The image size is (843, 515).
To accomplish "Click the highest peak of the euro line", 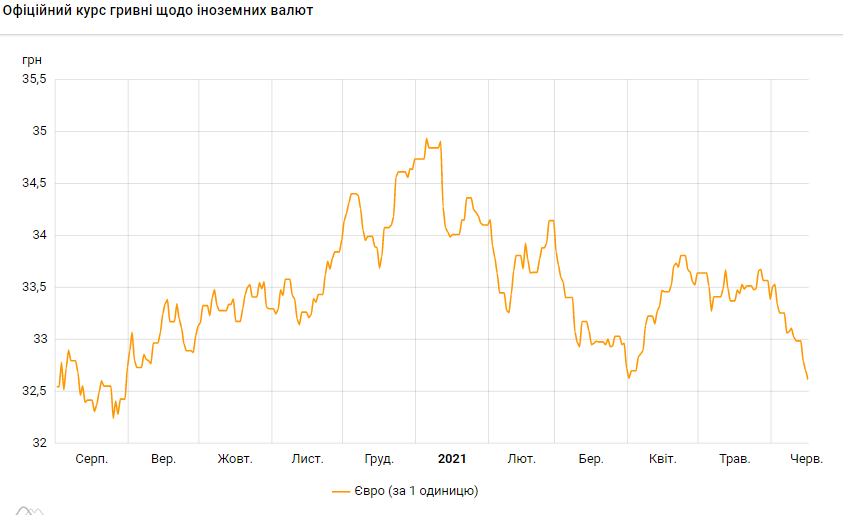I will coord(426,139).
